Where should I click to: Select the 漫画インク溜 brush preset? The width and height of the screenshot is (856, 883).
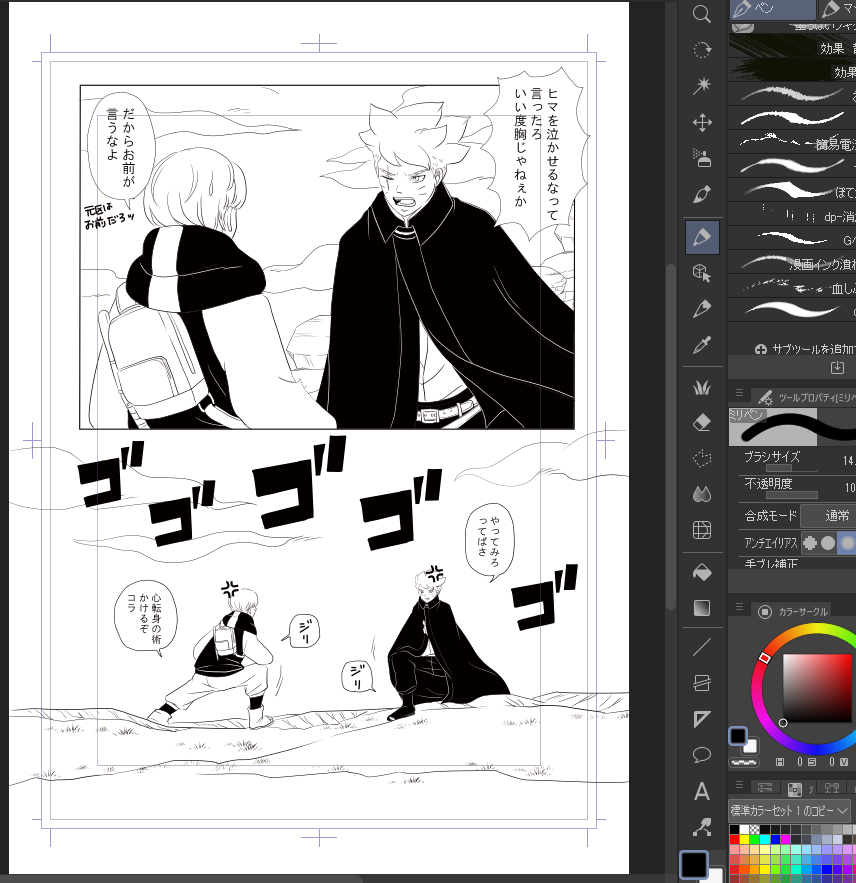pyautogui.click(x=792, y=263)
